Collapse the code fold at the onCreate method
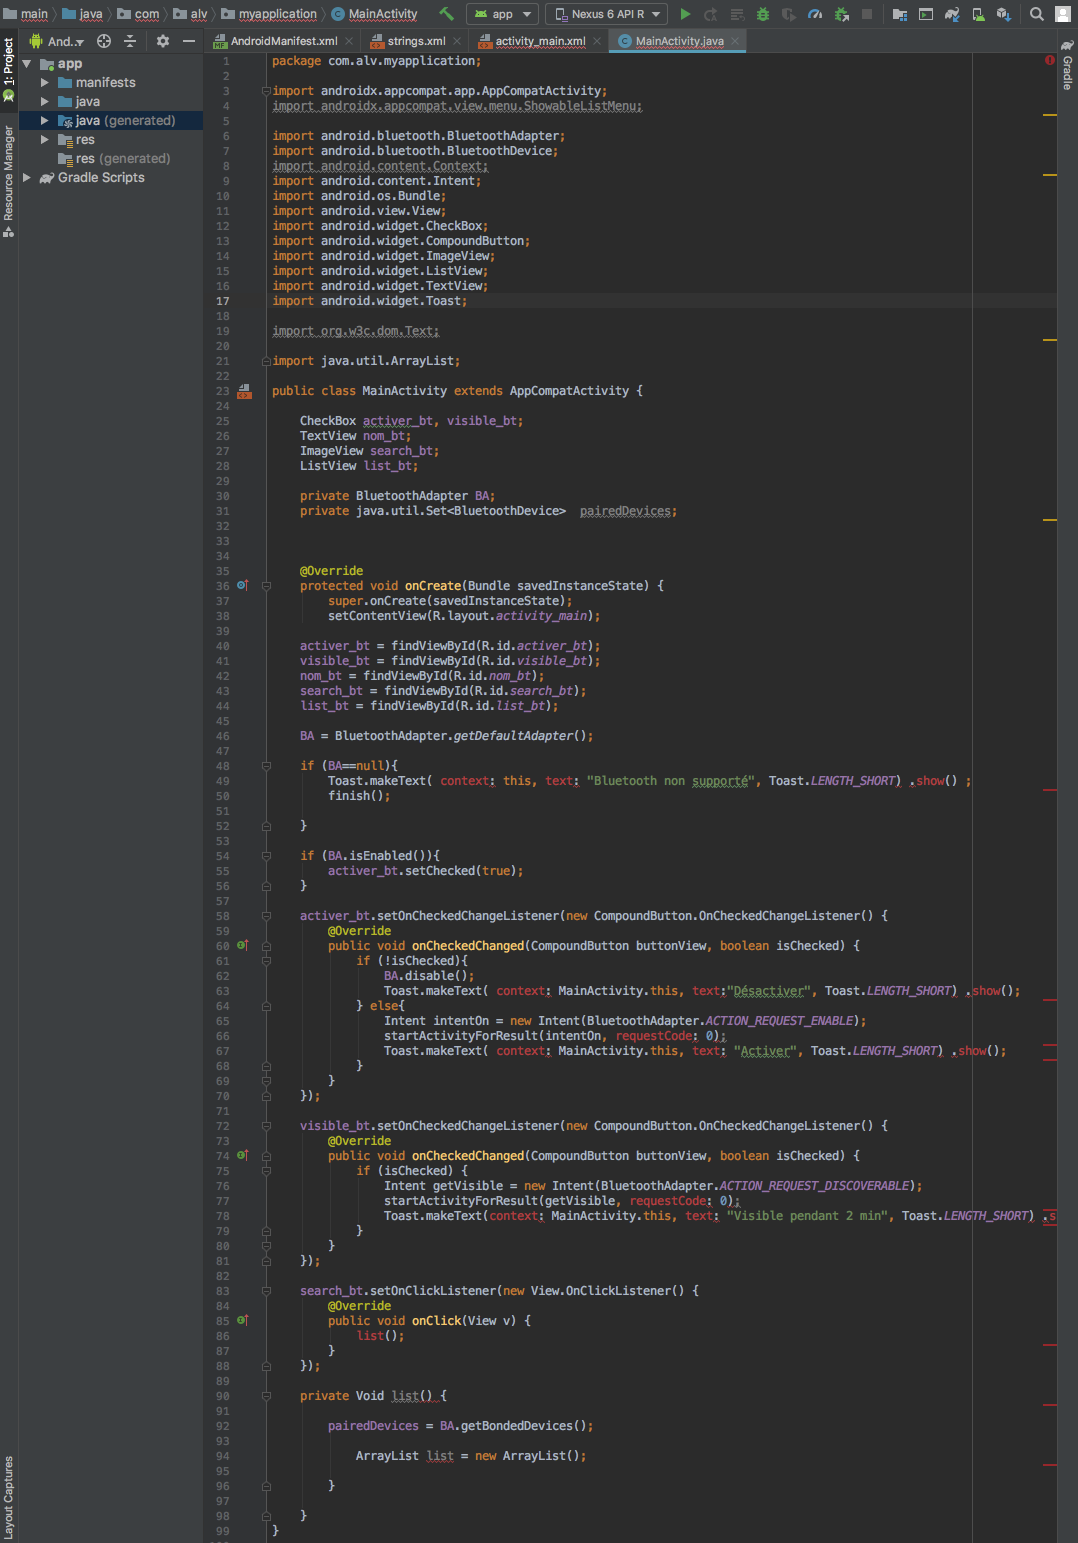 [265, 586]
